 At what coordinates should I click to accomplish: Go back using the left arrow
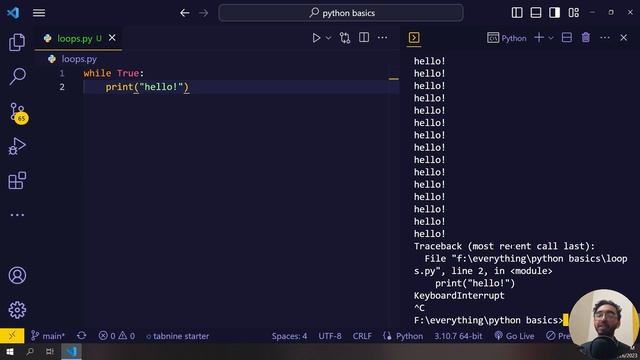pos(184,13)
